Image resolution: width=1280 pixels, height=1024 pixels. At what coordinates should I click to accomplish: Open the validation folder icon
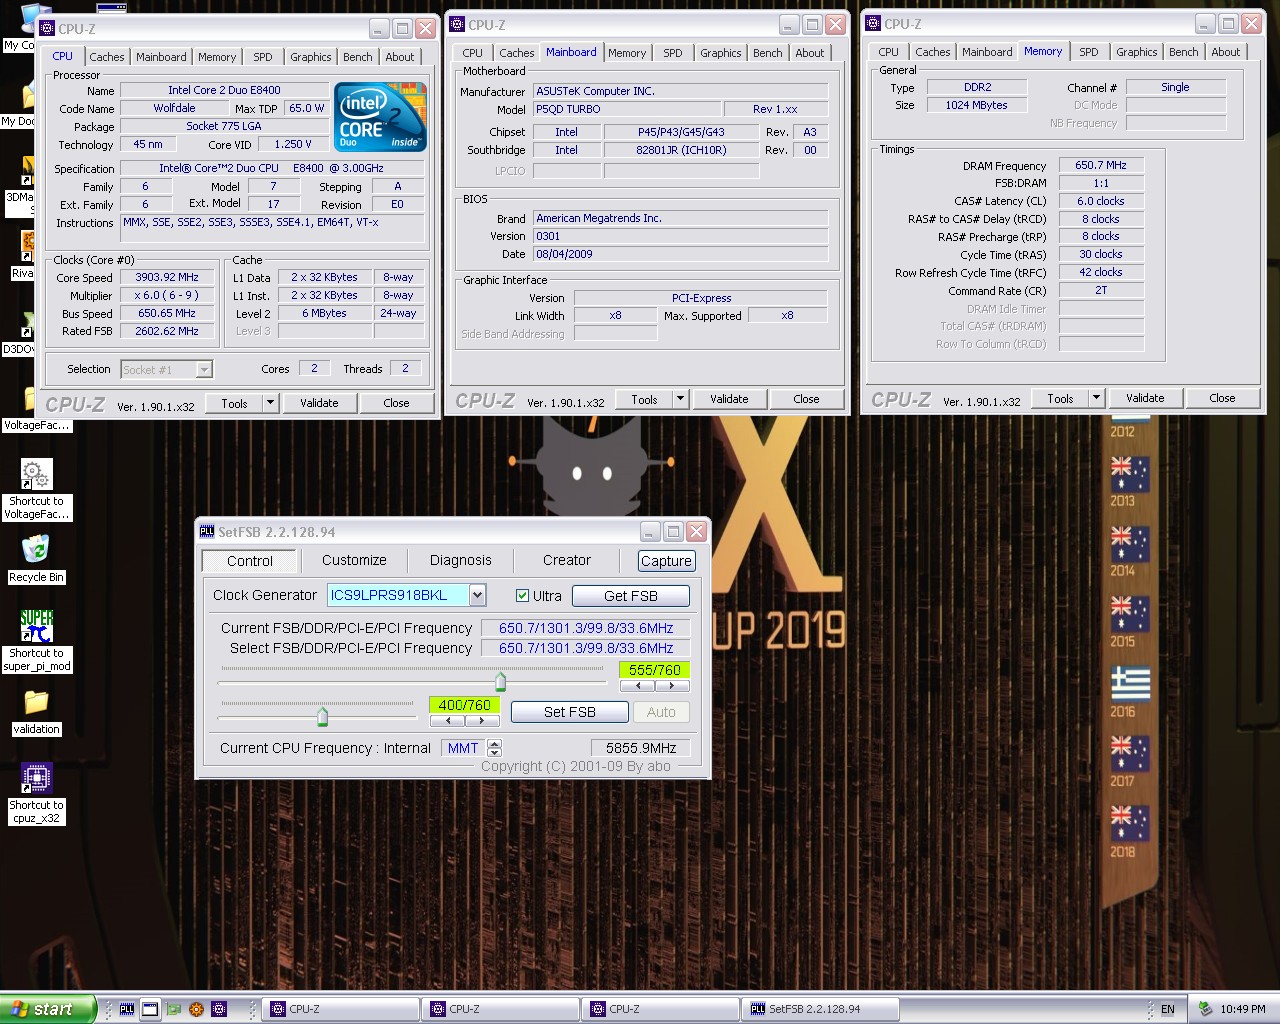[36, 702]
